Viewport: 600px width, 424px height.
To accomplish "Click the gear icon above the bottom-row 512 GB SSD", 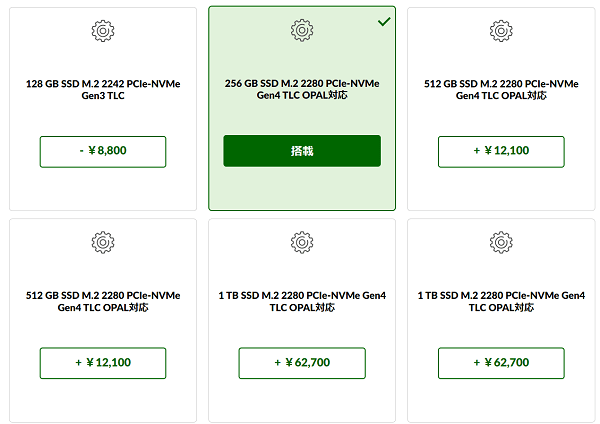I will [x=103, y=242].
